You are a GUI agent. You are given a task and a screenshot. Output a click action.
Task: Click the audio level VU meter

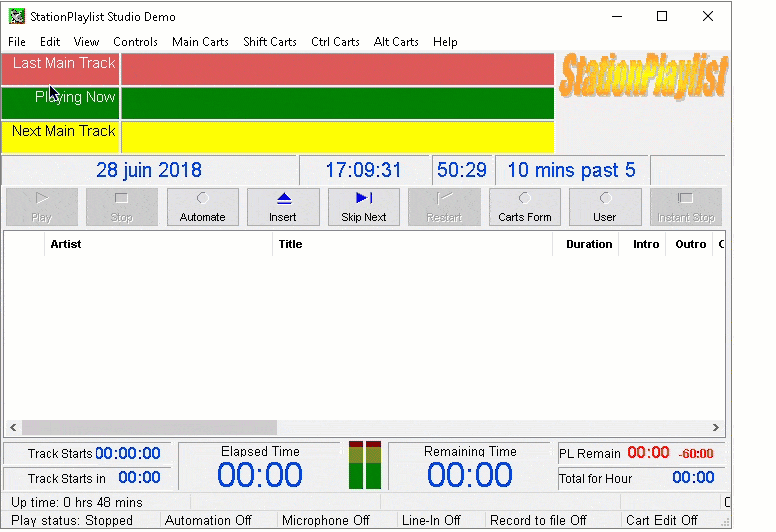[365, 465]
